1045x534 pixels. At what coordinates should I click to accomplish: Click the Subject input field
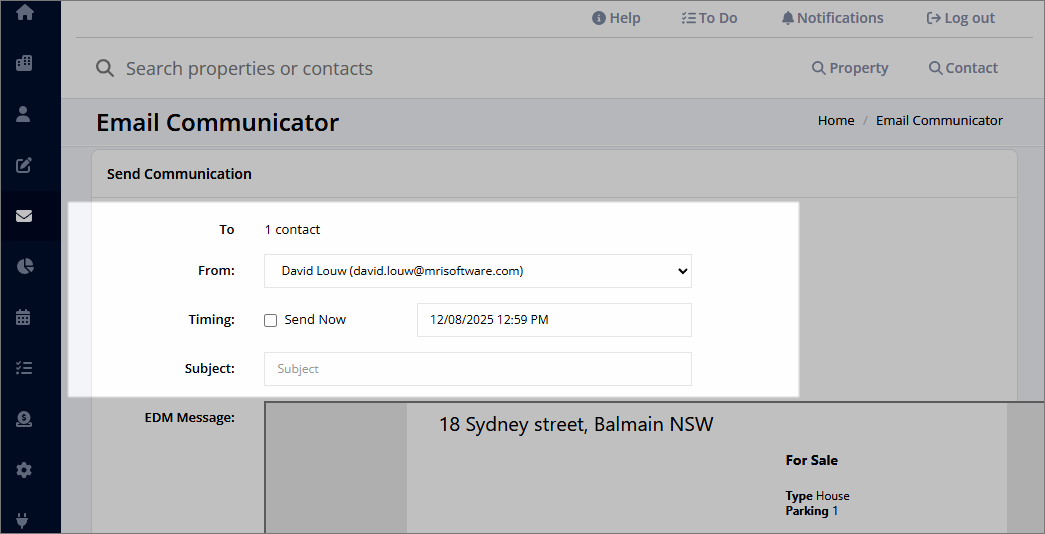click(478, 369)
